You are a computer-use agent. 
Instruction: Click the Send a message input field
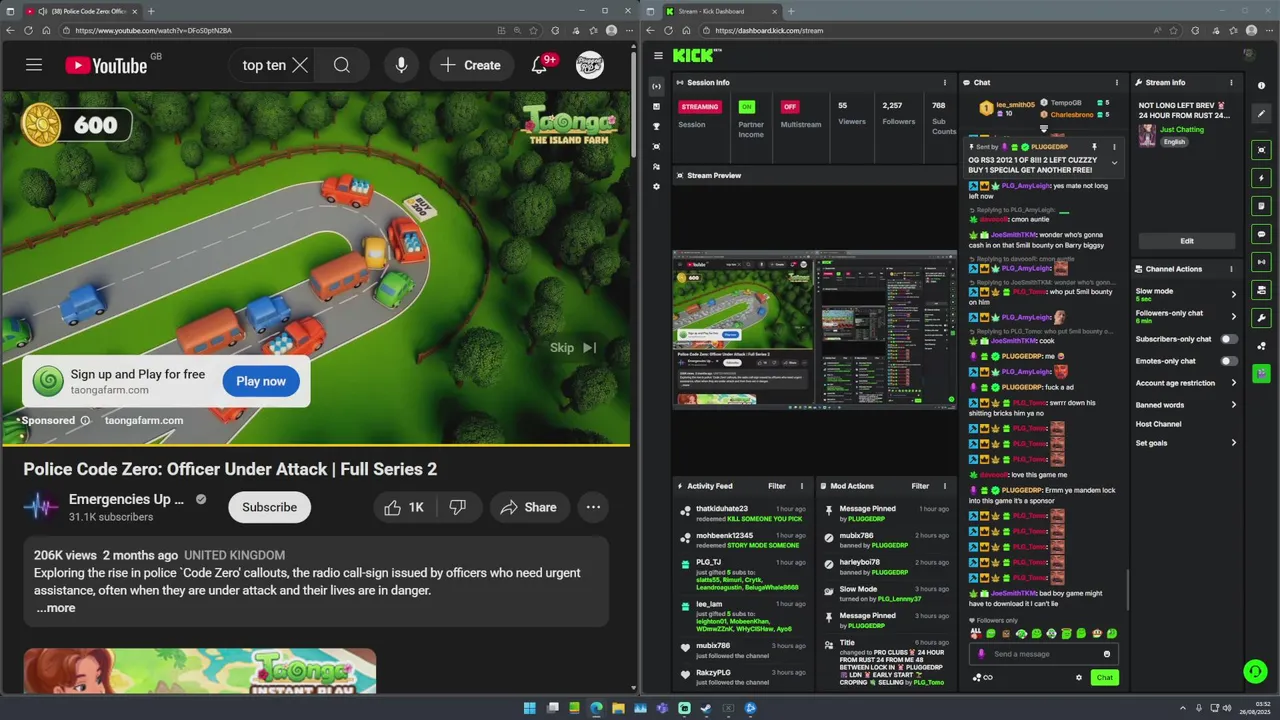1045,654
